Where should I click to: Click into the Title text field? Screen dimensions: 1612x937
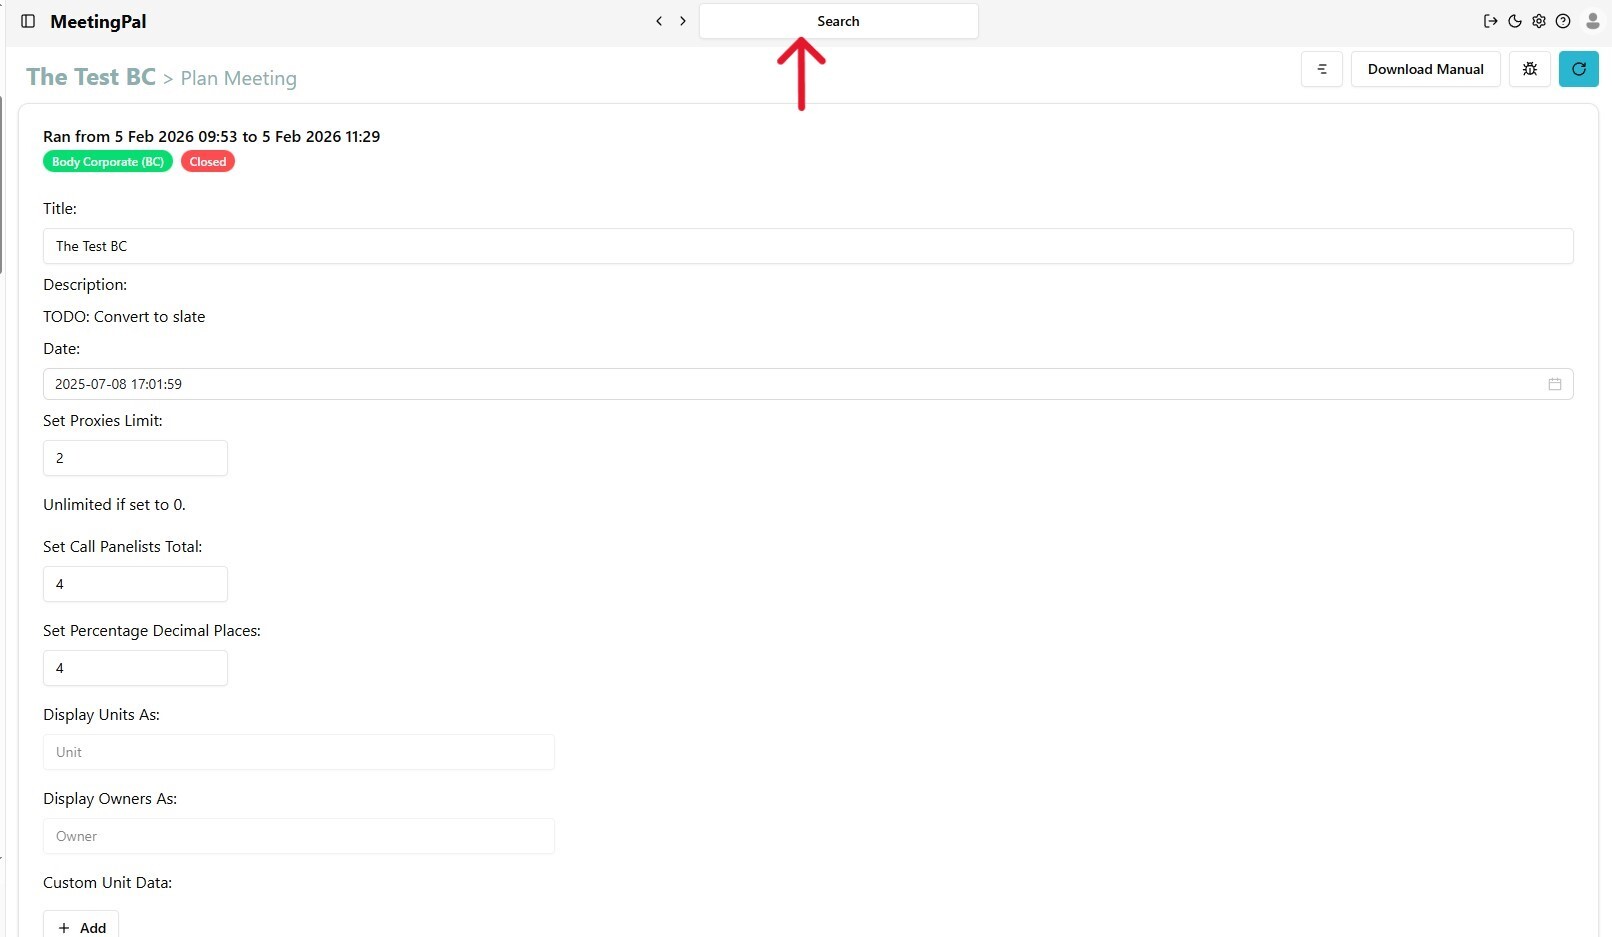[x=807, y=246]
